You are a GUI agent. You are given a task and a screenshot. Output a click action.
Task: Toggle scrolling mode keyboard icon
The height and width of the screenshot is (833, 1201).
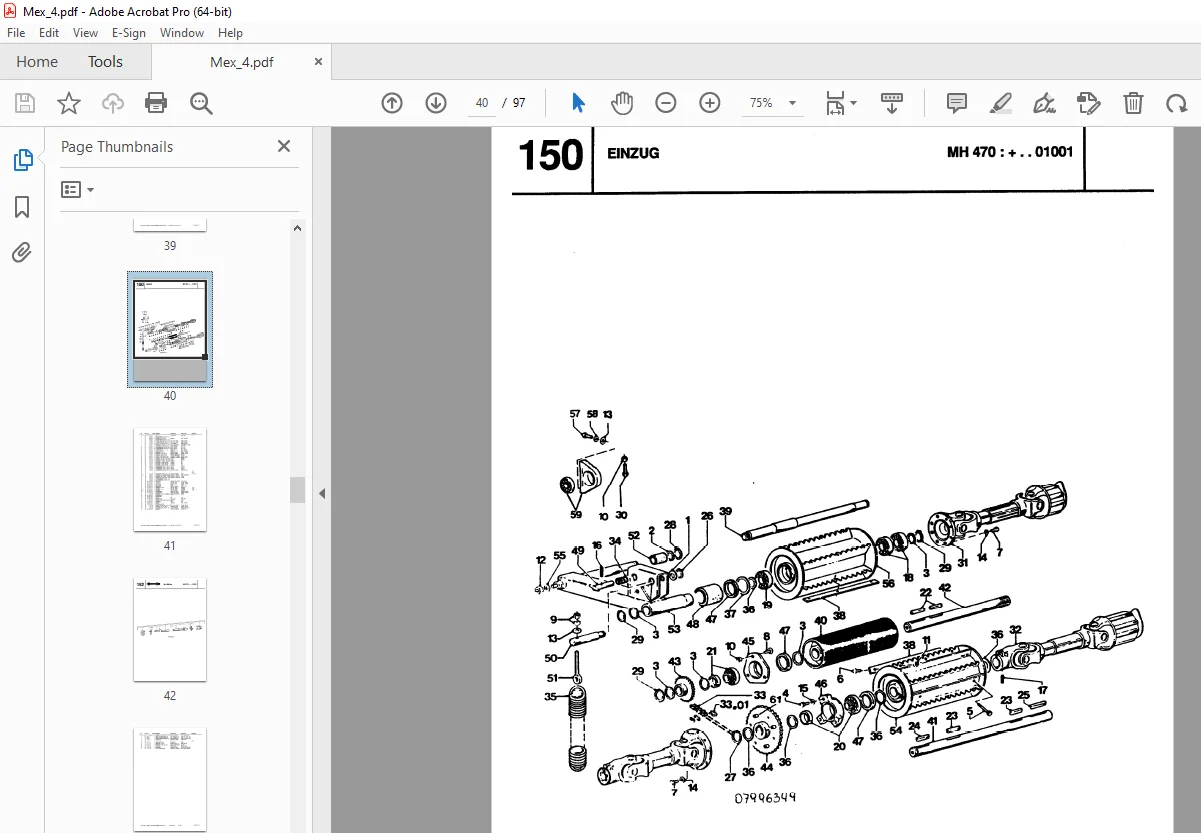[892, 103]
